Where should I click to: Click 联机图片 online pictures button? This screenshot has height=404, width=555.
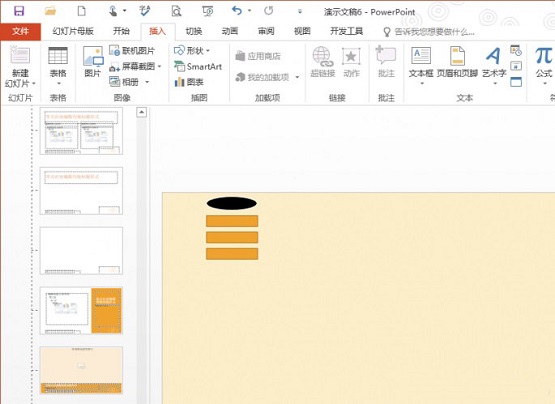coord(132,51)
